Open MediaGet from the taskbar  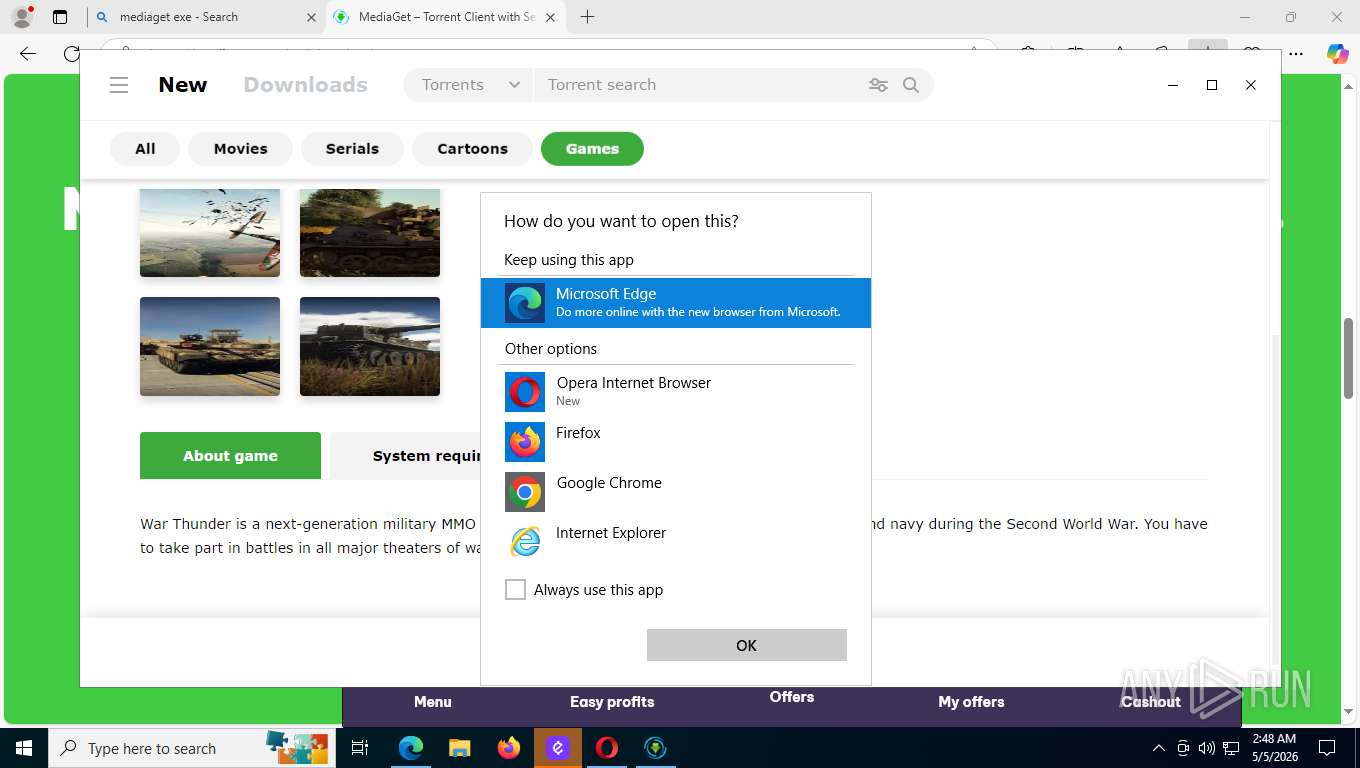656,748
